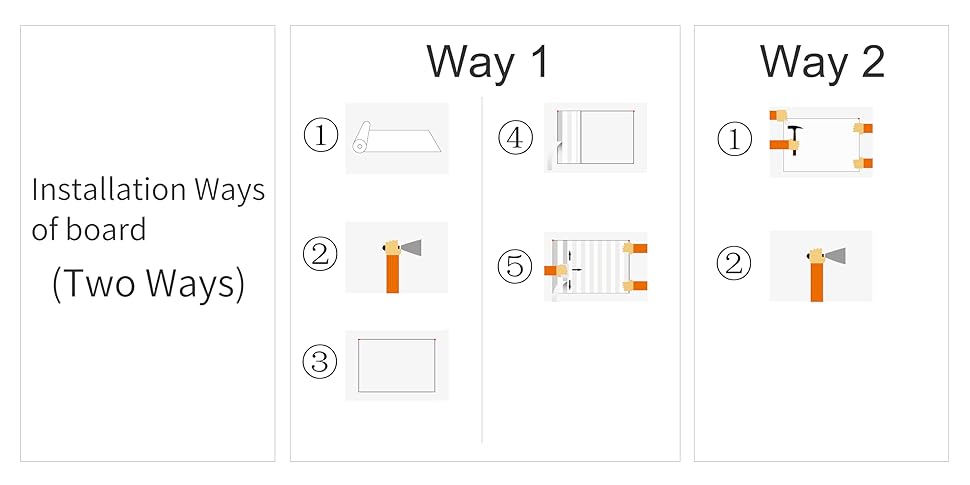Click the vertical divider line in Way 1 panel
Image resolution: width=970 pixels, height=485 pixels.
[x=482, y=270]
